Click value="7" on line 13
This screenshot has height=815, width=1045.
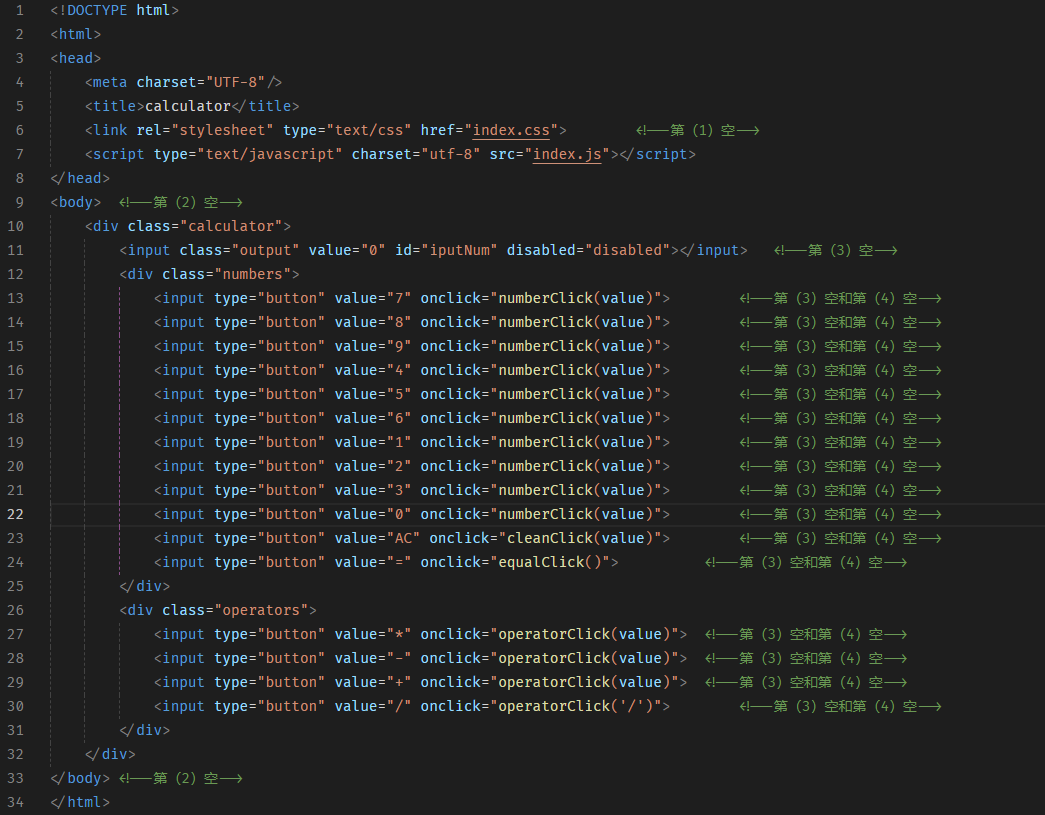(x=373, y=298)
